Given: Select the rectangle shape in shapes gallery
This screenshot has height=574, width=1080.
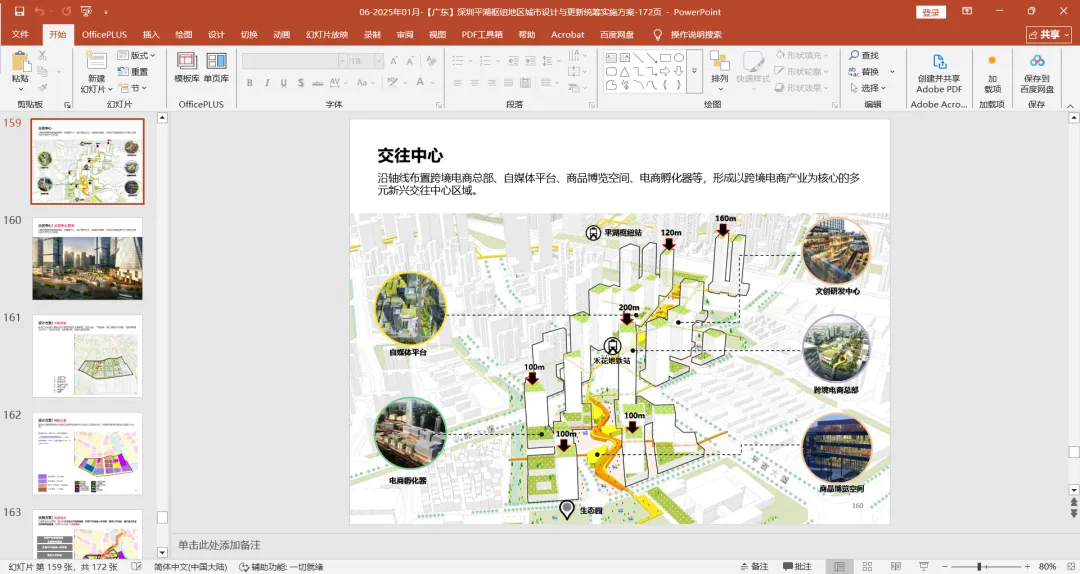Looking at the screenshot, I should [x=665, y=58].
